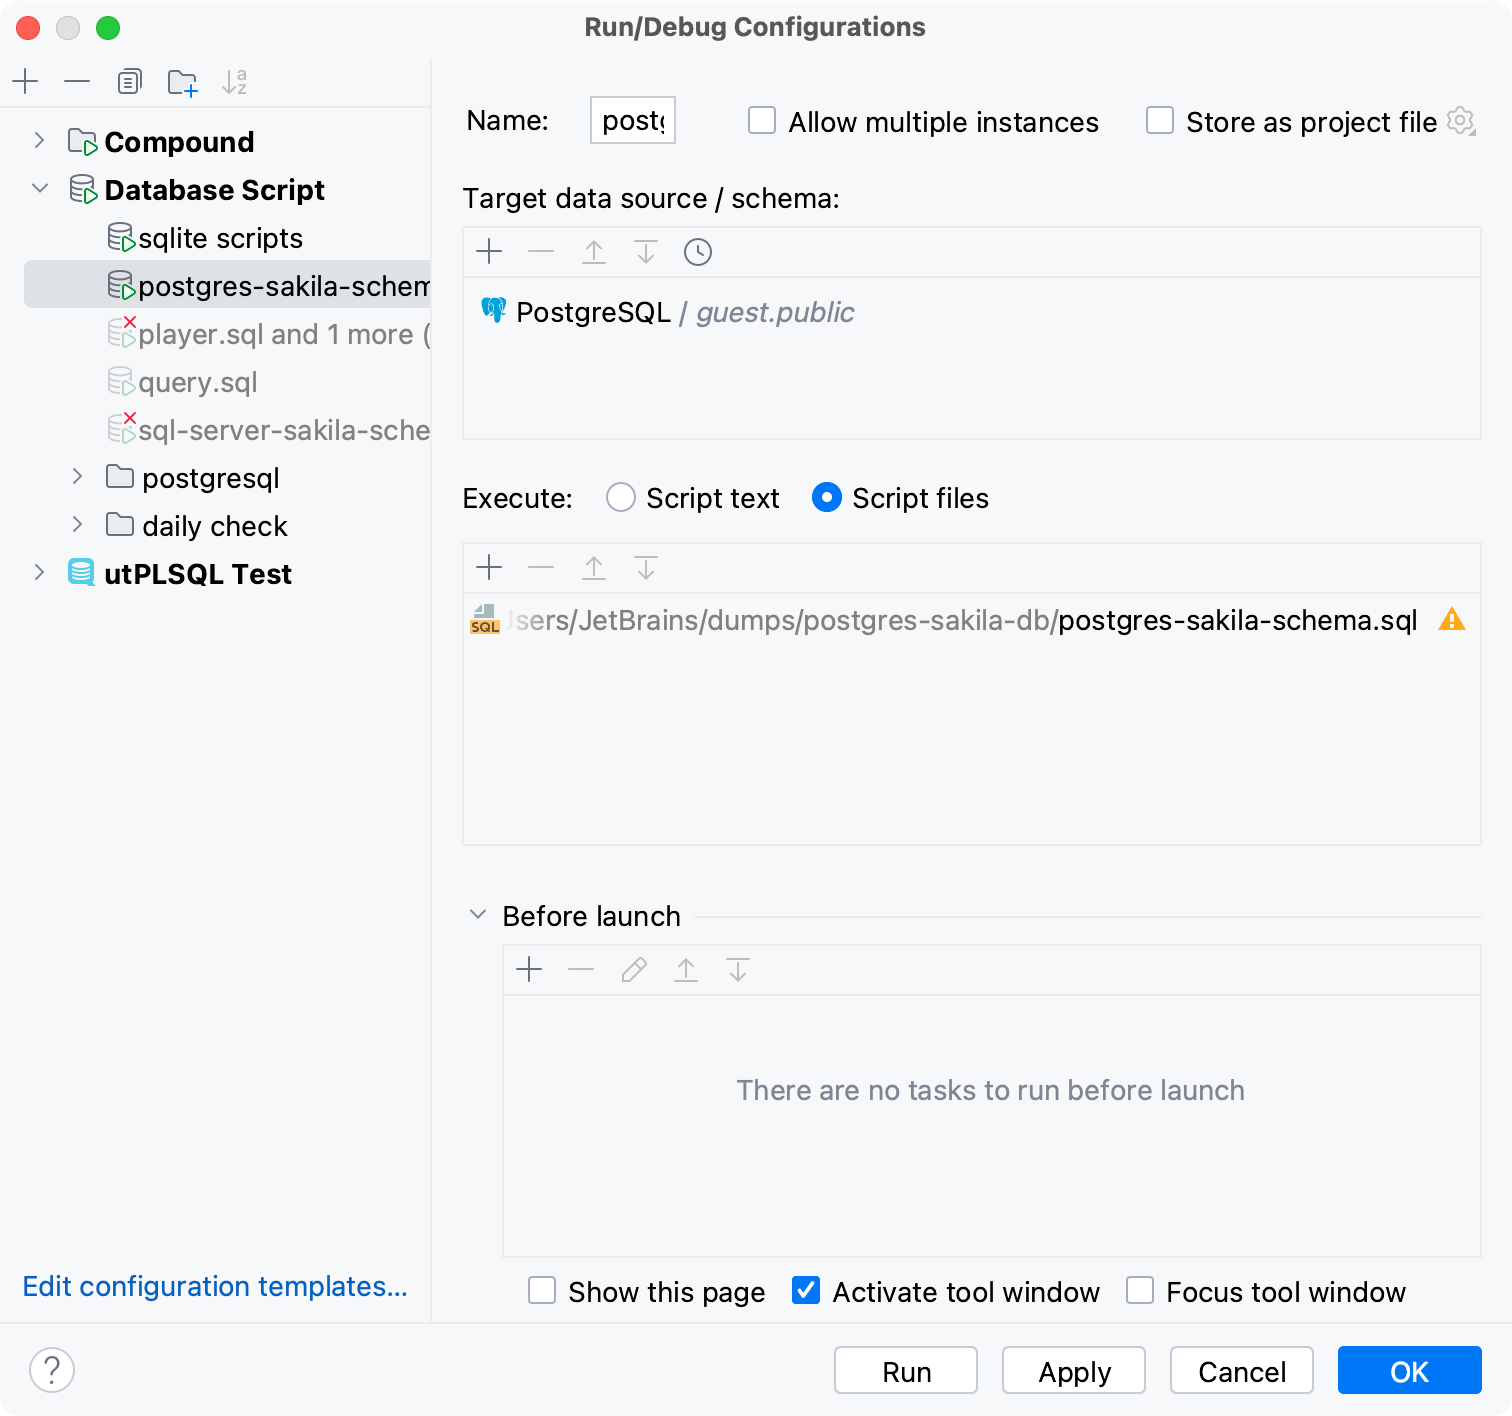
Task: Collapse the Before launch section
Action: tap(477, 914)
